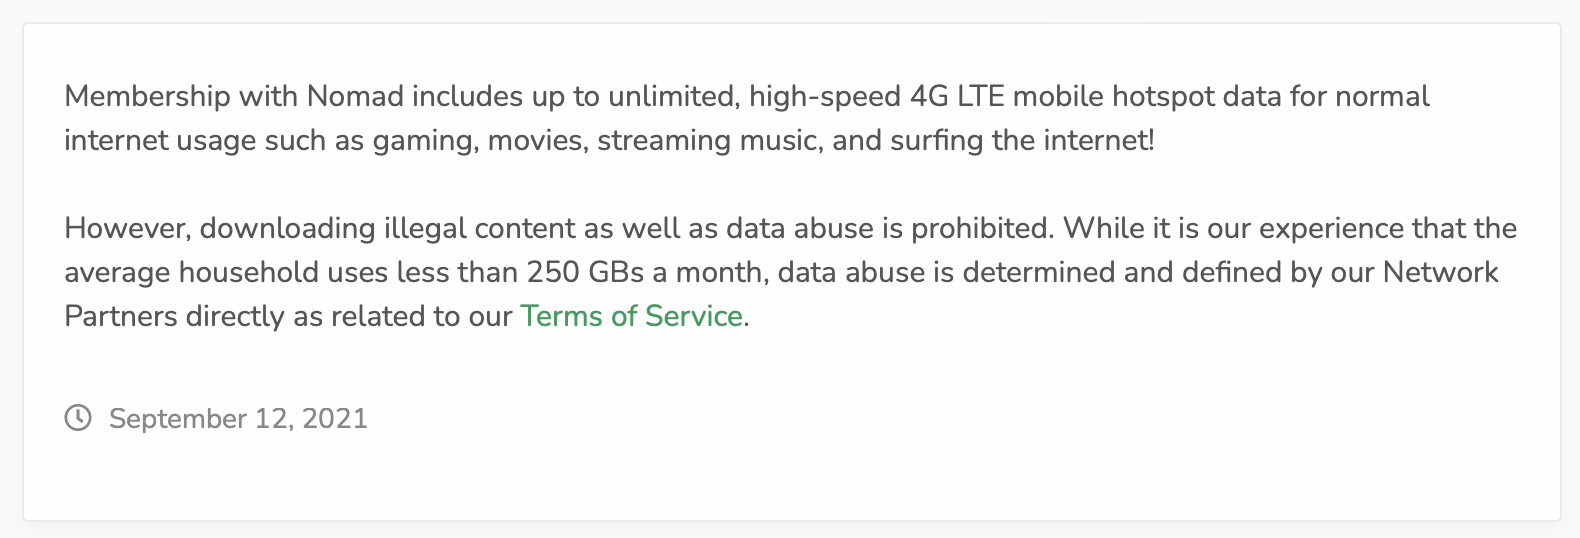Click the word "Nomad" in first paragraph
1580x538 pixels.
(x=355, y=96)
